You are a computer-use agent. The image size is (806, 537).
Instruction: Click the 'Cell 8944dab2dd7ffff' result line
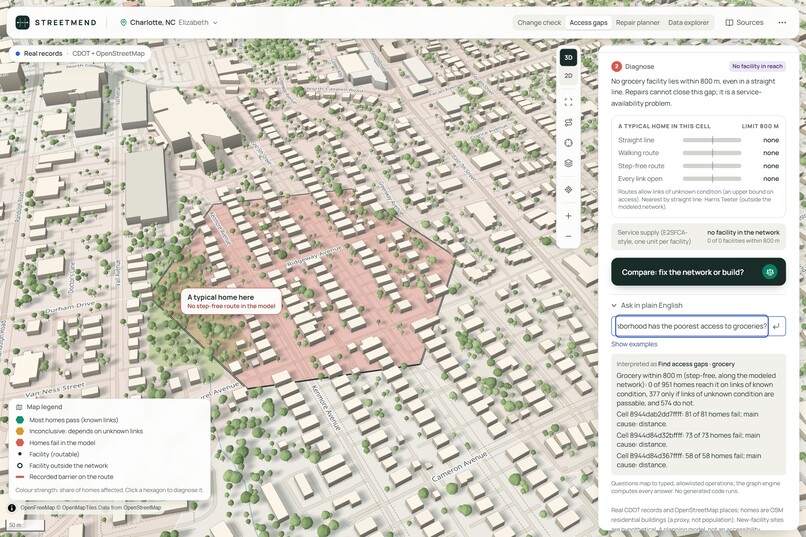click(x=687, y=419)
